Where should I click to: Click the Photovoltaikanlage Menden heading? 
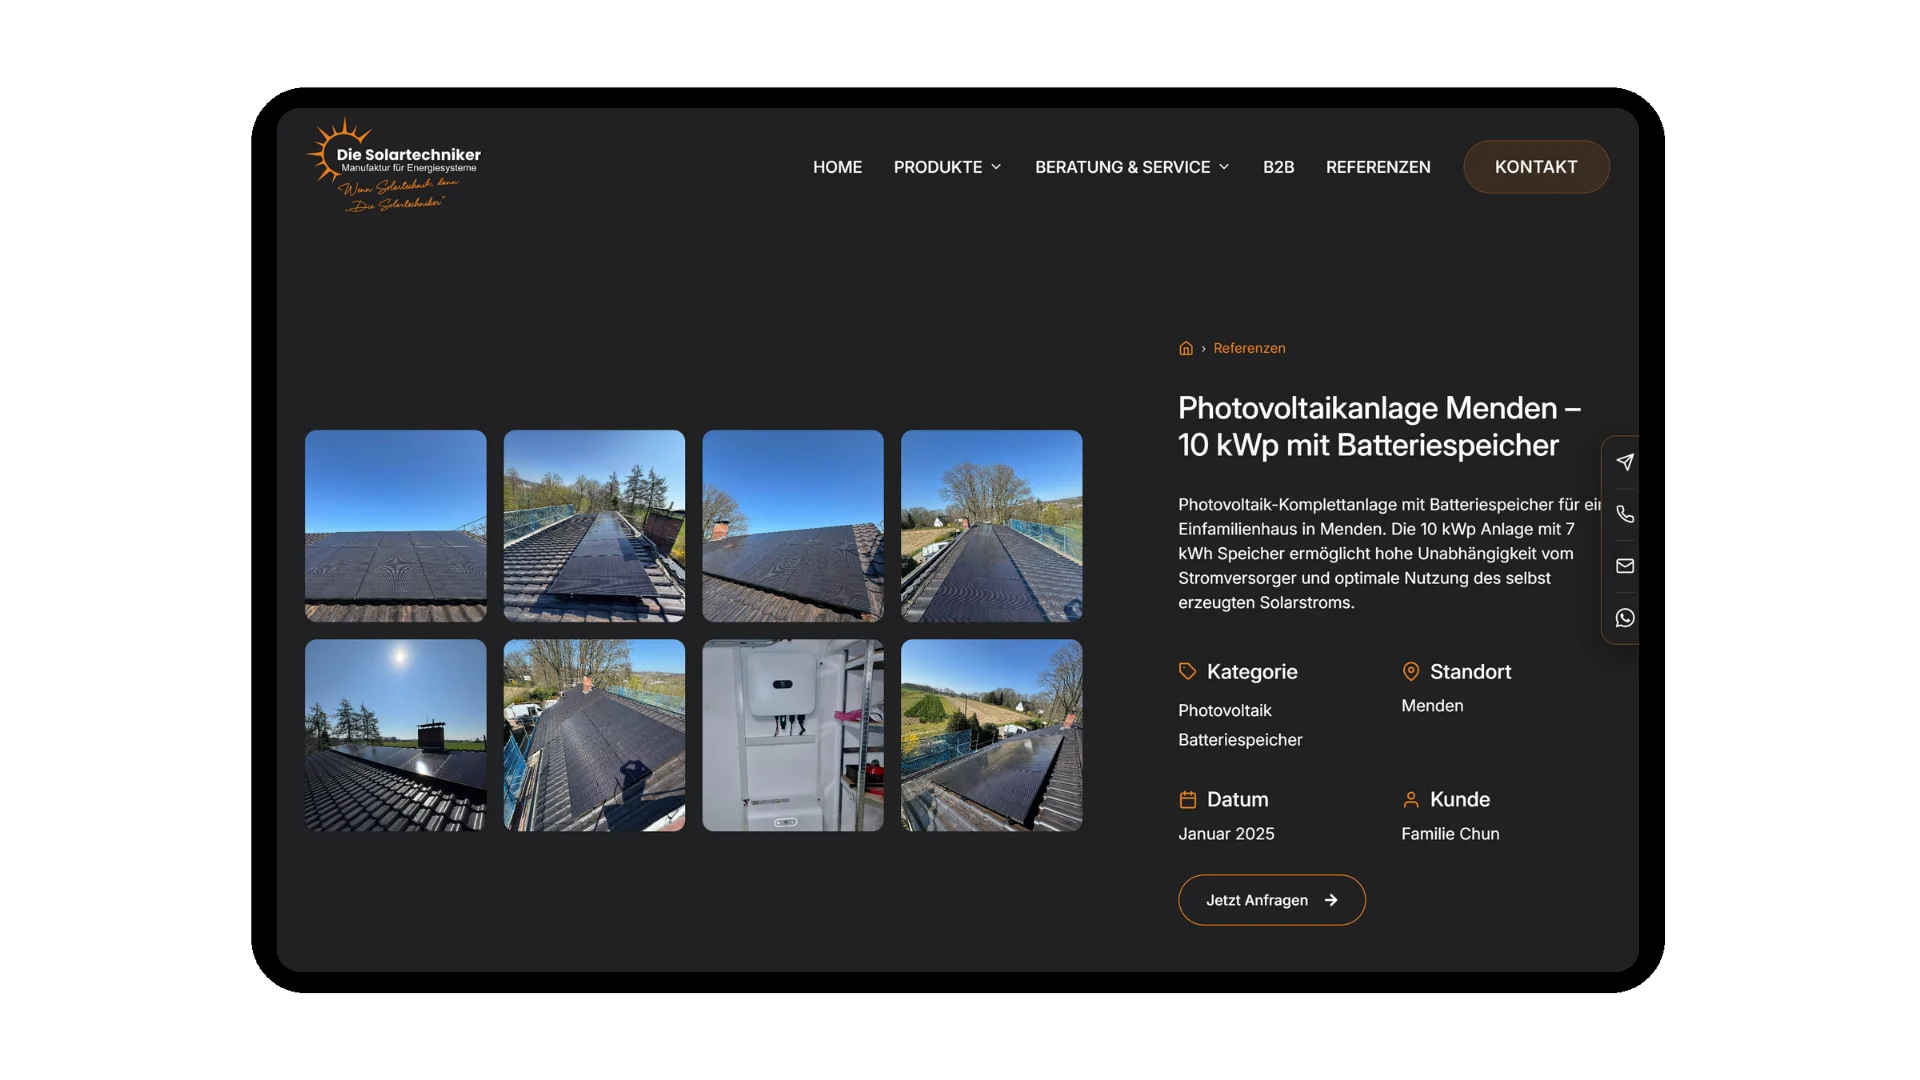click(x=1379, y=426)
